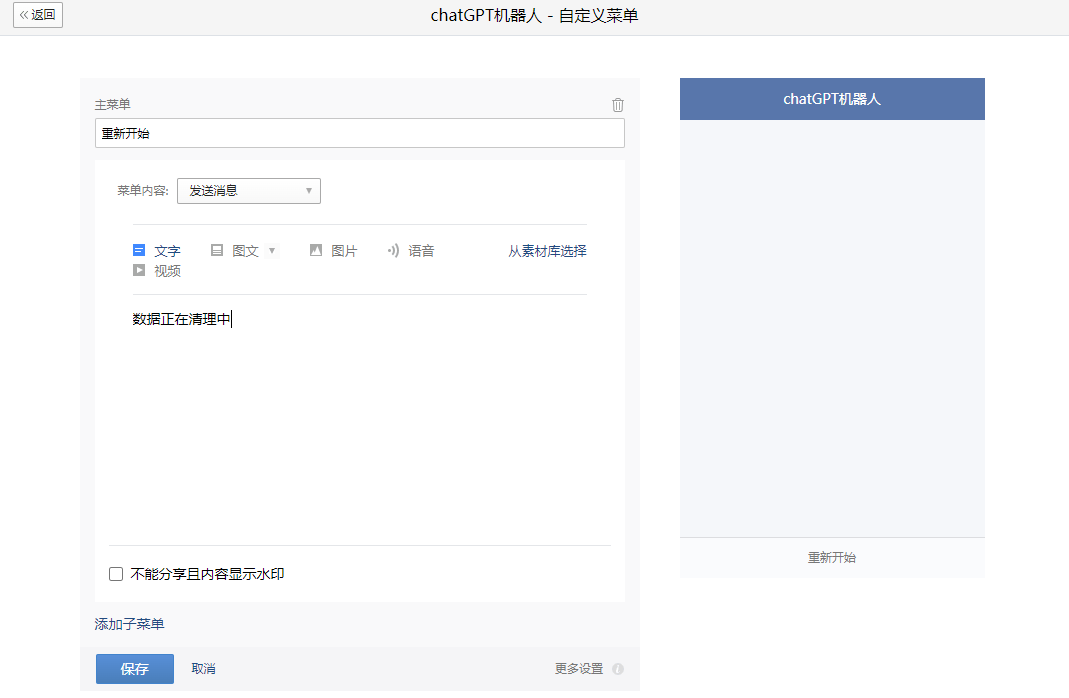Click into the message text area 数据正在清理中
The width and height of the screenshot is (1069, 698).
pyautogui.click(x=360, y=419)
